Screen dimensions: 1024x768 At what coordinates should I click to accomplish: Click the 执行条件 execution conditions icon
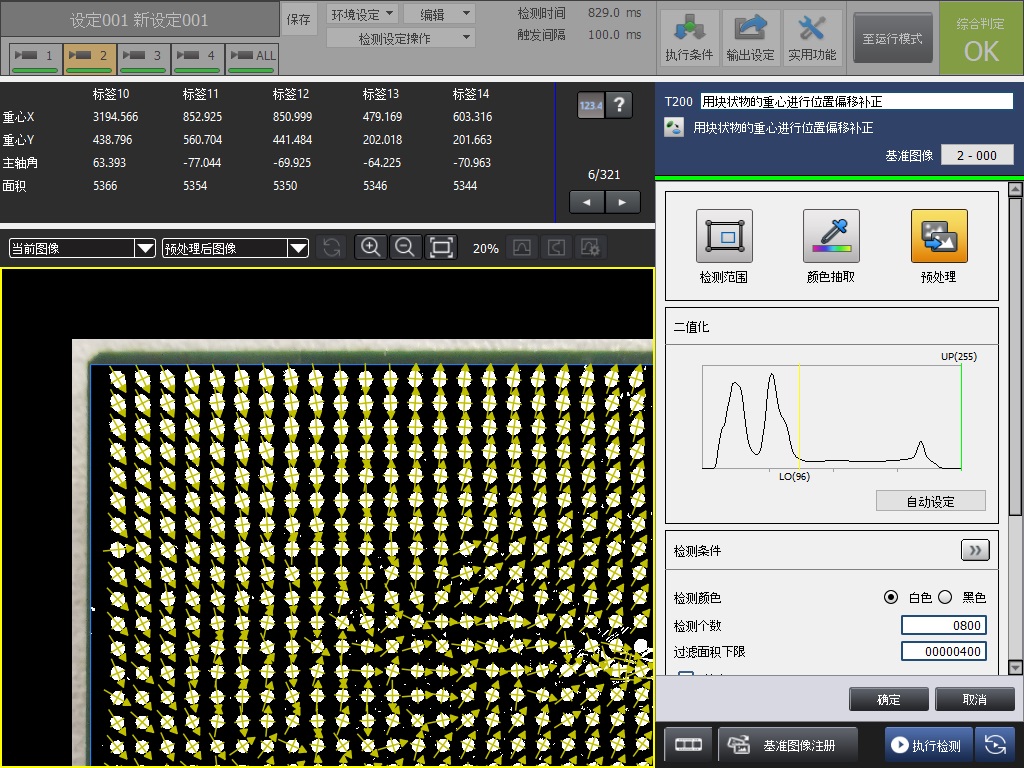(689, 38)
